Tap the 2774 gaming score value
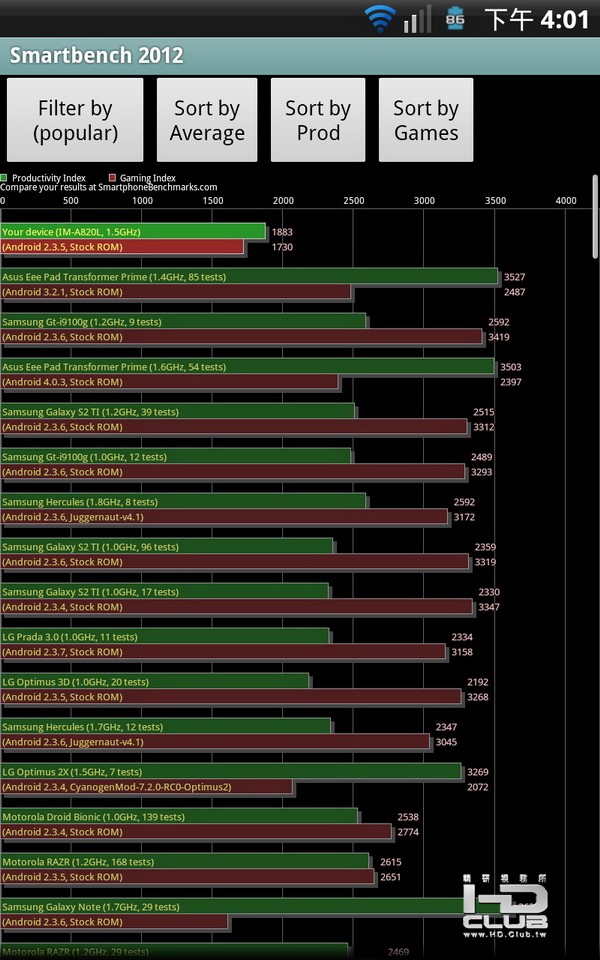This screenshot has height=960, width=600. [408, 832]
